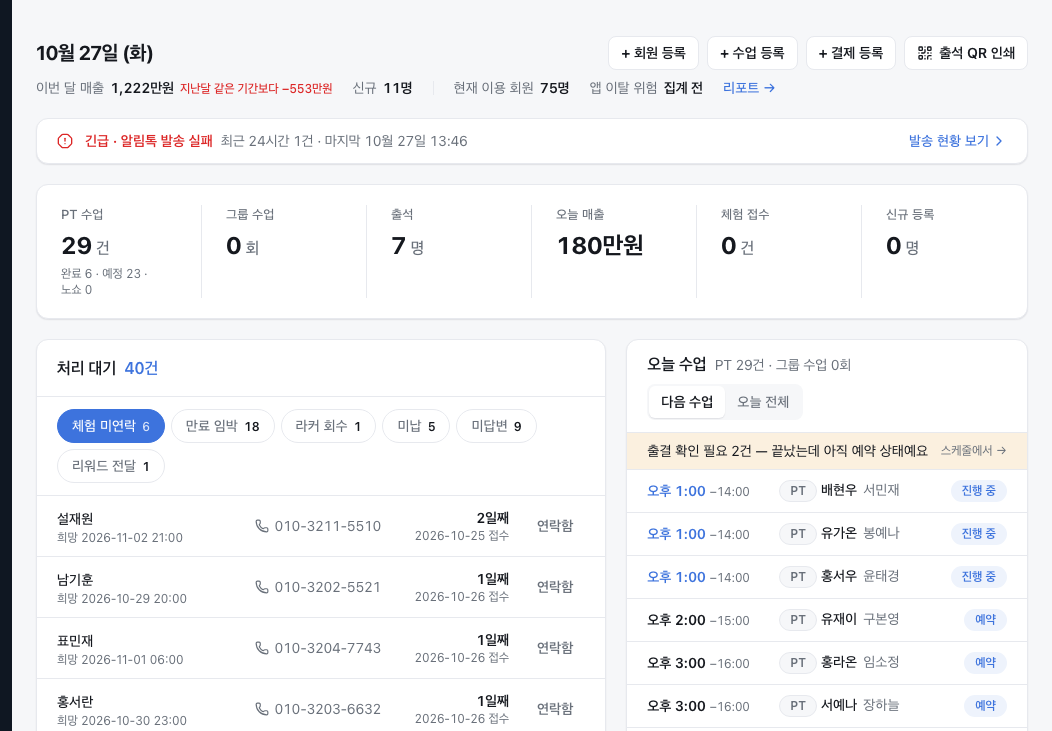Screen dimensions: 1052x731
Task: Open 회원 등록 button
Action: pos(653,53)
